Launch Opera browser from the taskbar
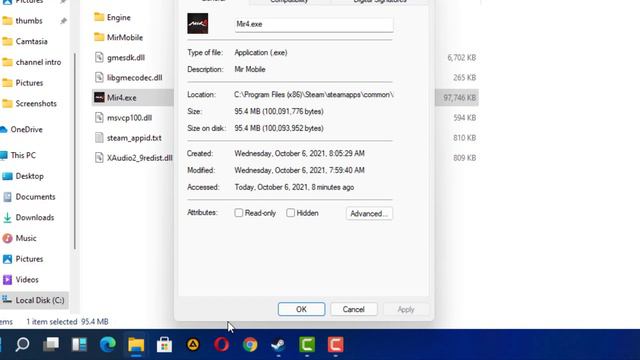The image size is (640, 360). click(222, 345)
